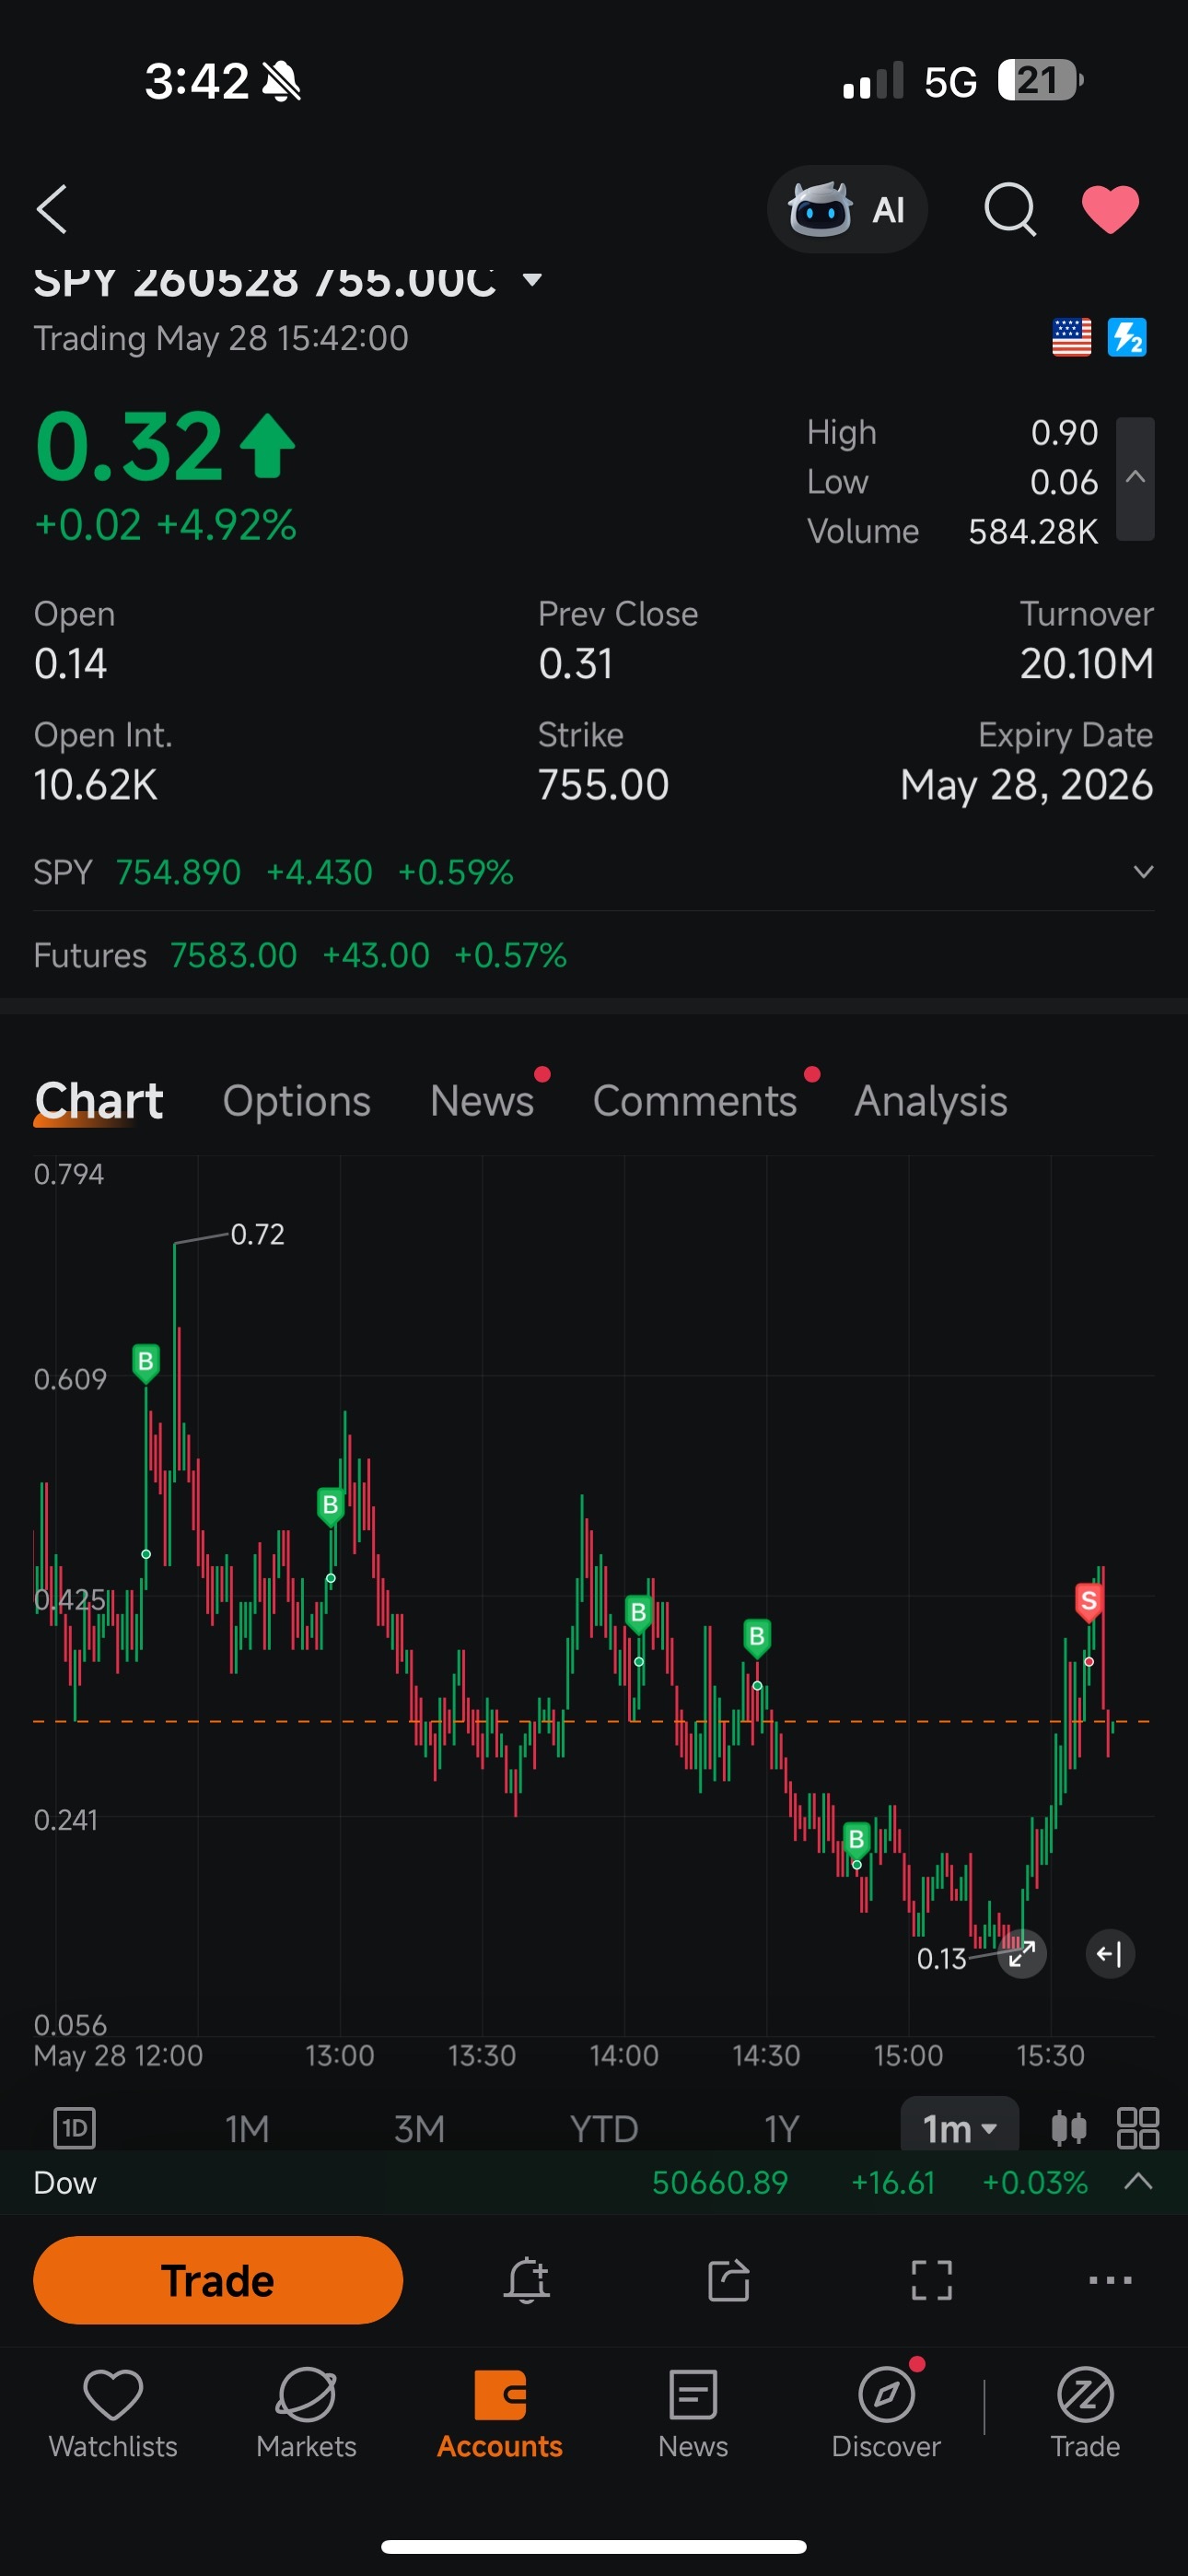Tap the battery indicator in status bar
Image resolution: width=1188 pixels, height=2576 pixels.
click(x=1040, y=80)
